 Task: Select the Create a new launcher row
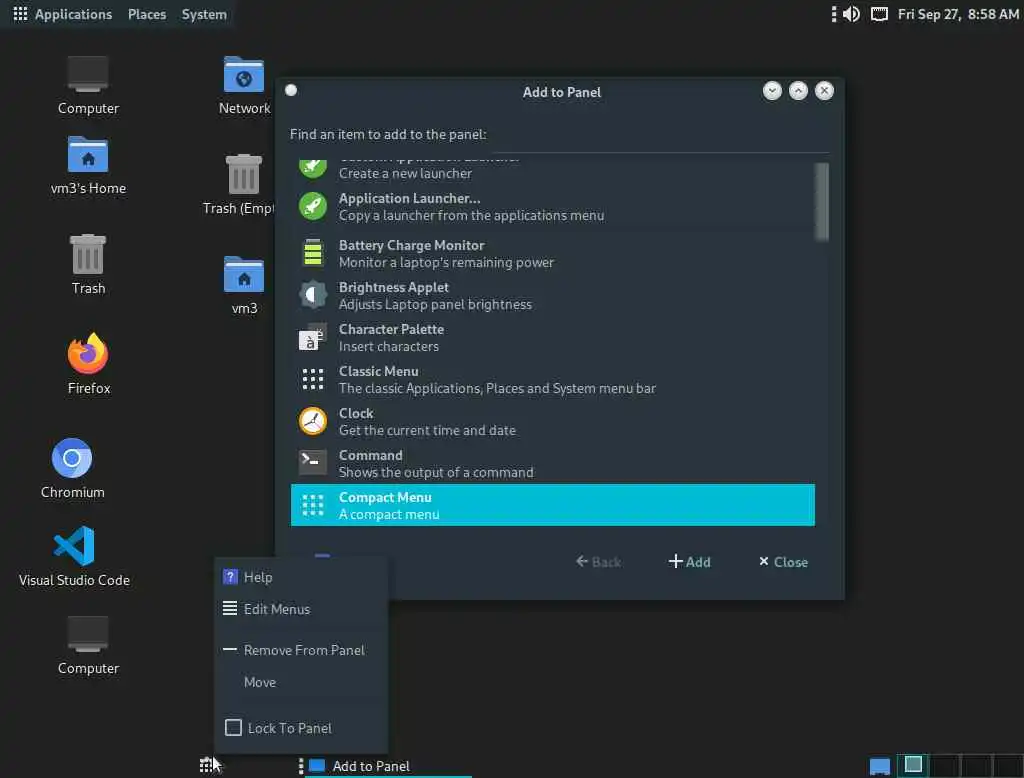coord(552,170)
